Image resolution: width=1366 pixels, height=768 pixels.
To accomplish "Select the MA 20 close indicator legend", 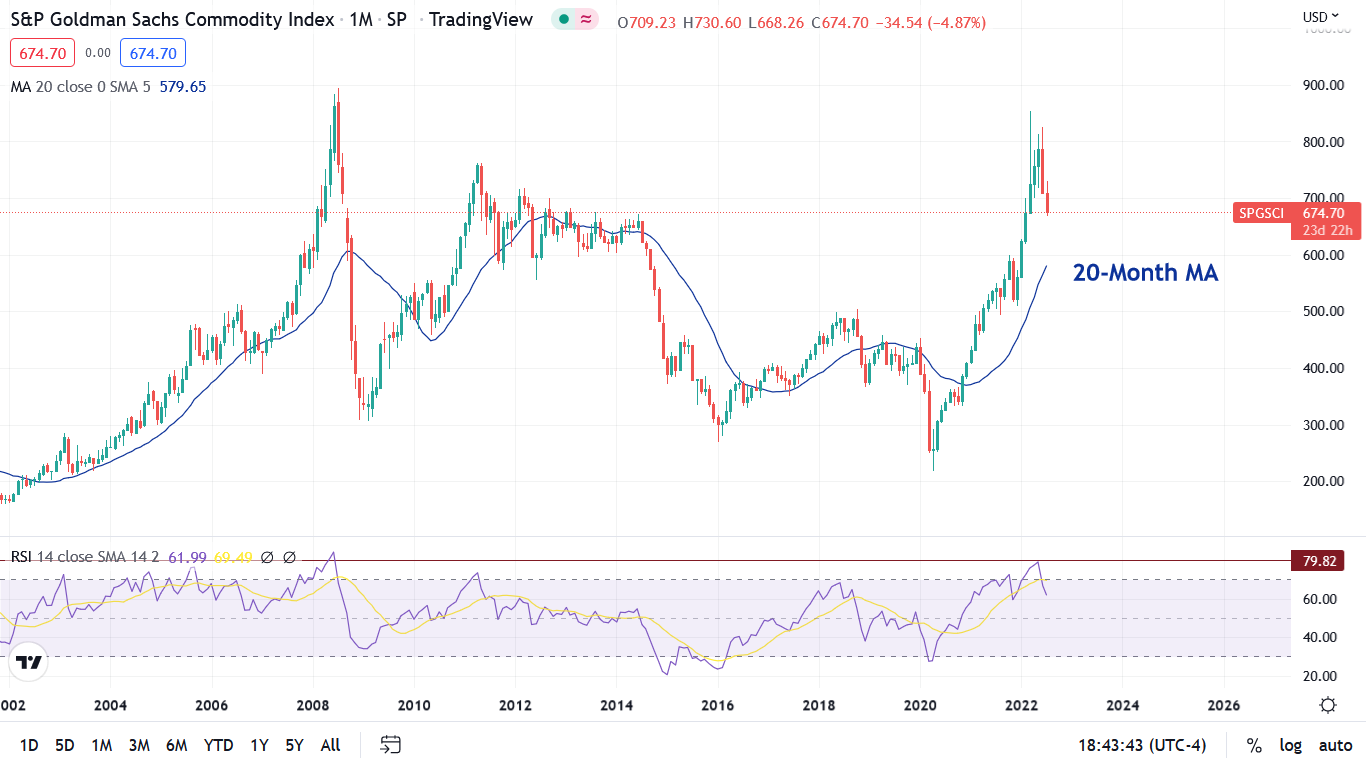I will (x=81, y=87).
